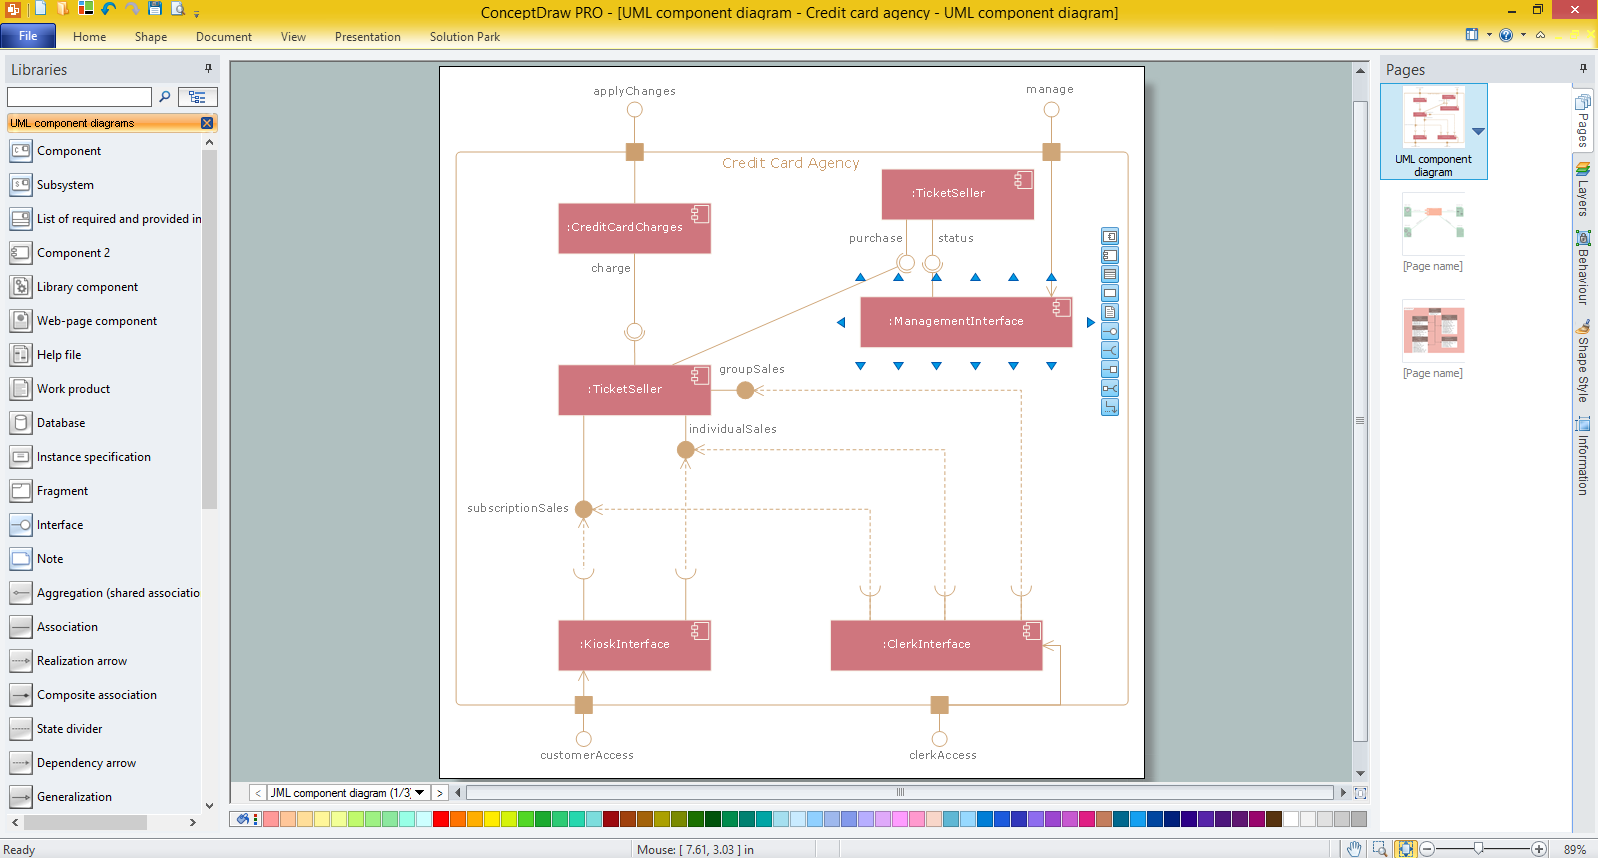Save the document with the floppy disk icon
This screenshot has width=1598, height=858.
point(155,9)
